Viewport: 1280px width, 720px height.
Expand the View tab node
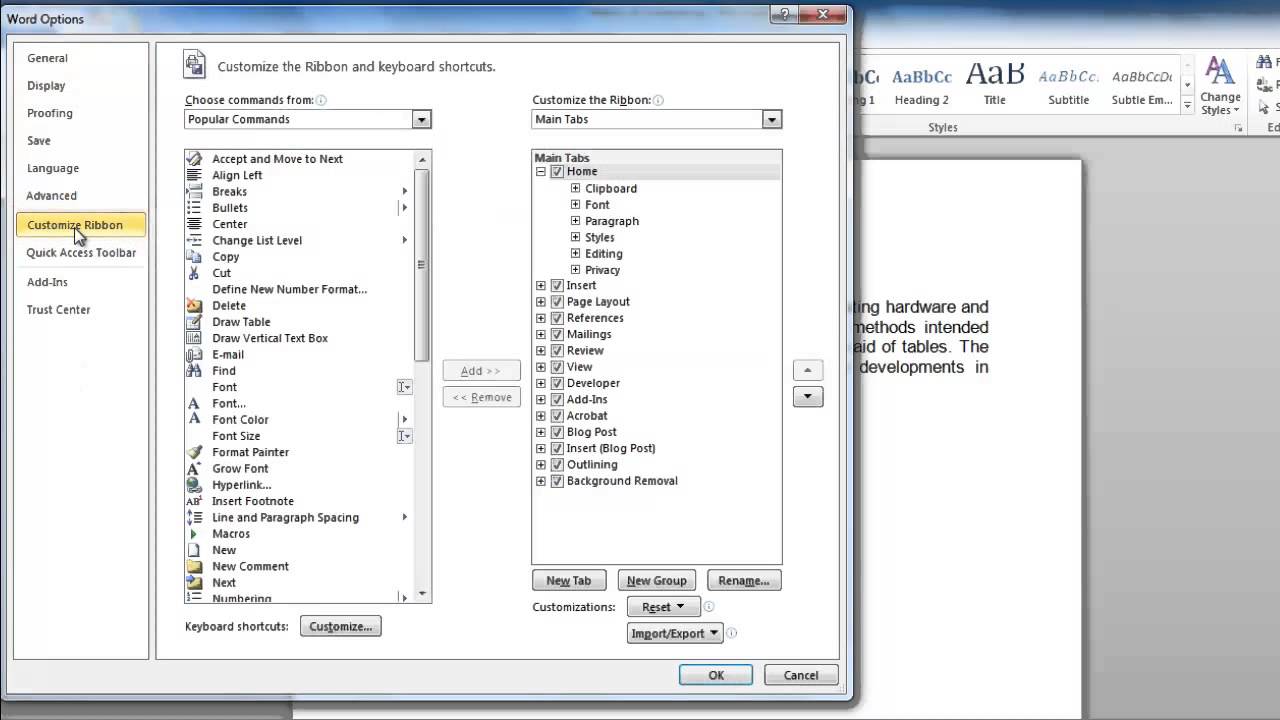tap(541, 367)
